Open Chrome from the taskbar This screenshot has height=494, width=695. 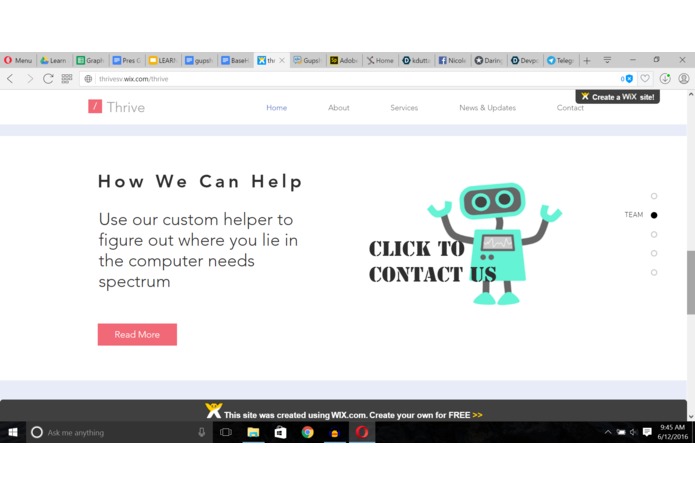point(307,432)
